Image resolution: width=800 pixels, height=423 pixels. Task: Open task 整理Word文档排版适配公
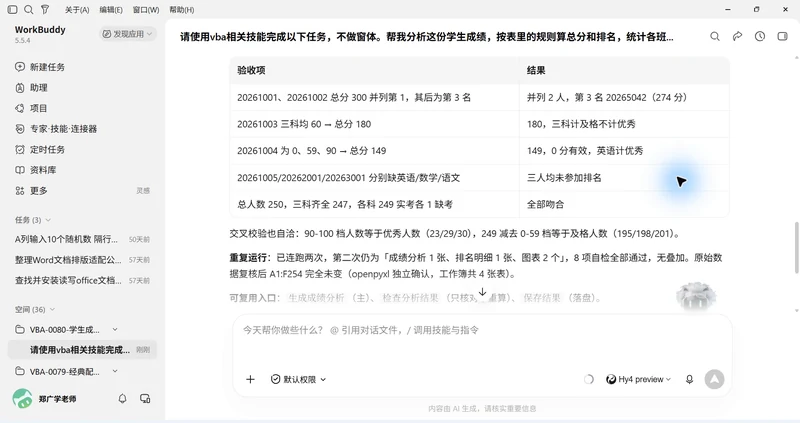[82, 260]
